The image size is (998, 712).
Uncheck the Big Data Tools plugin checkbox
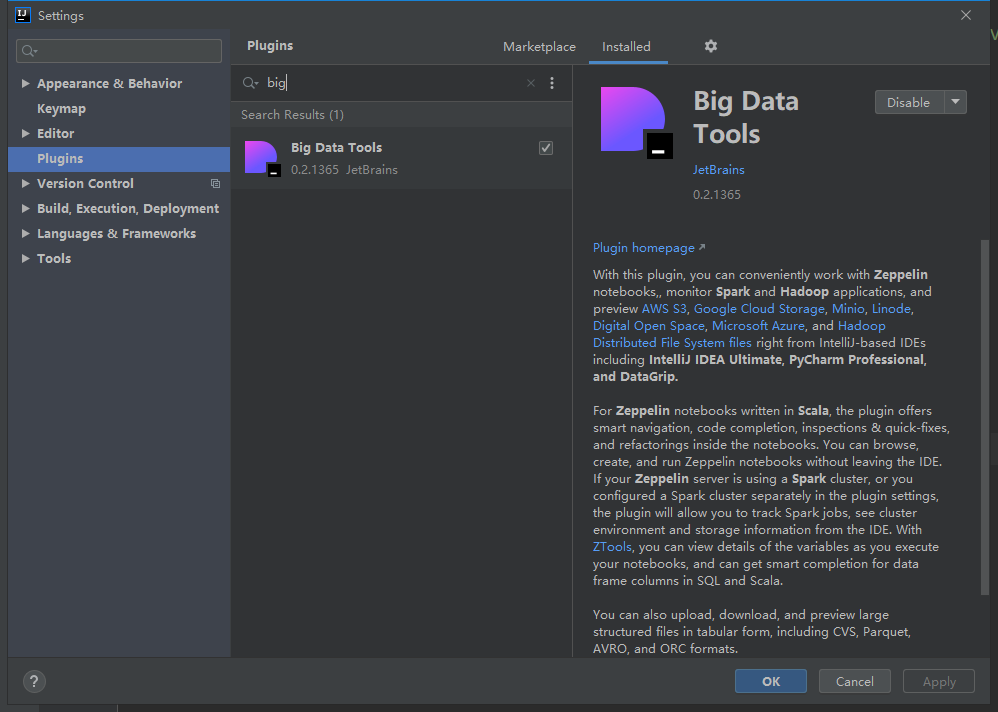click(x=545, y=148)
